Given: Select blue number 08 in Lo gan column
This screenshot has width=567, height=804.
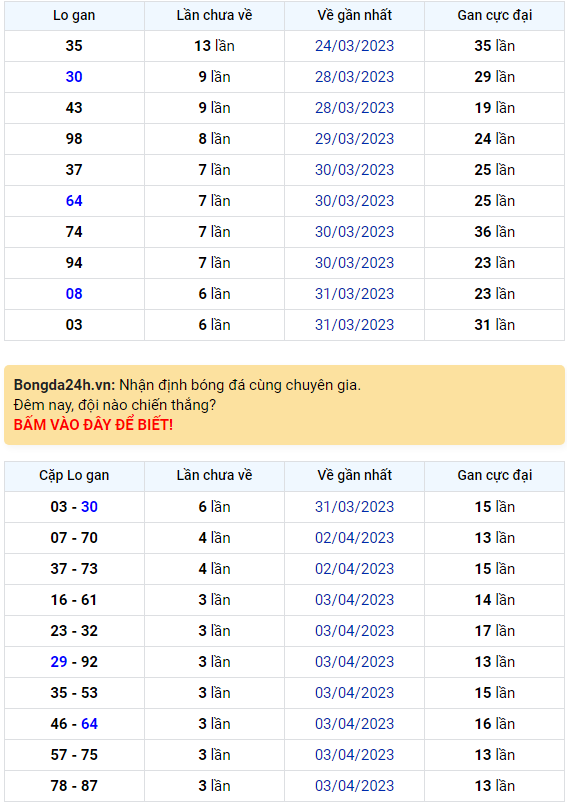Looking at the screenshot, I should point(74,294).
